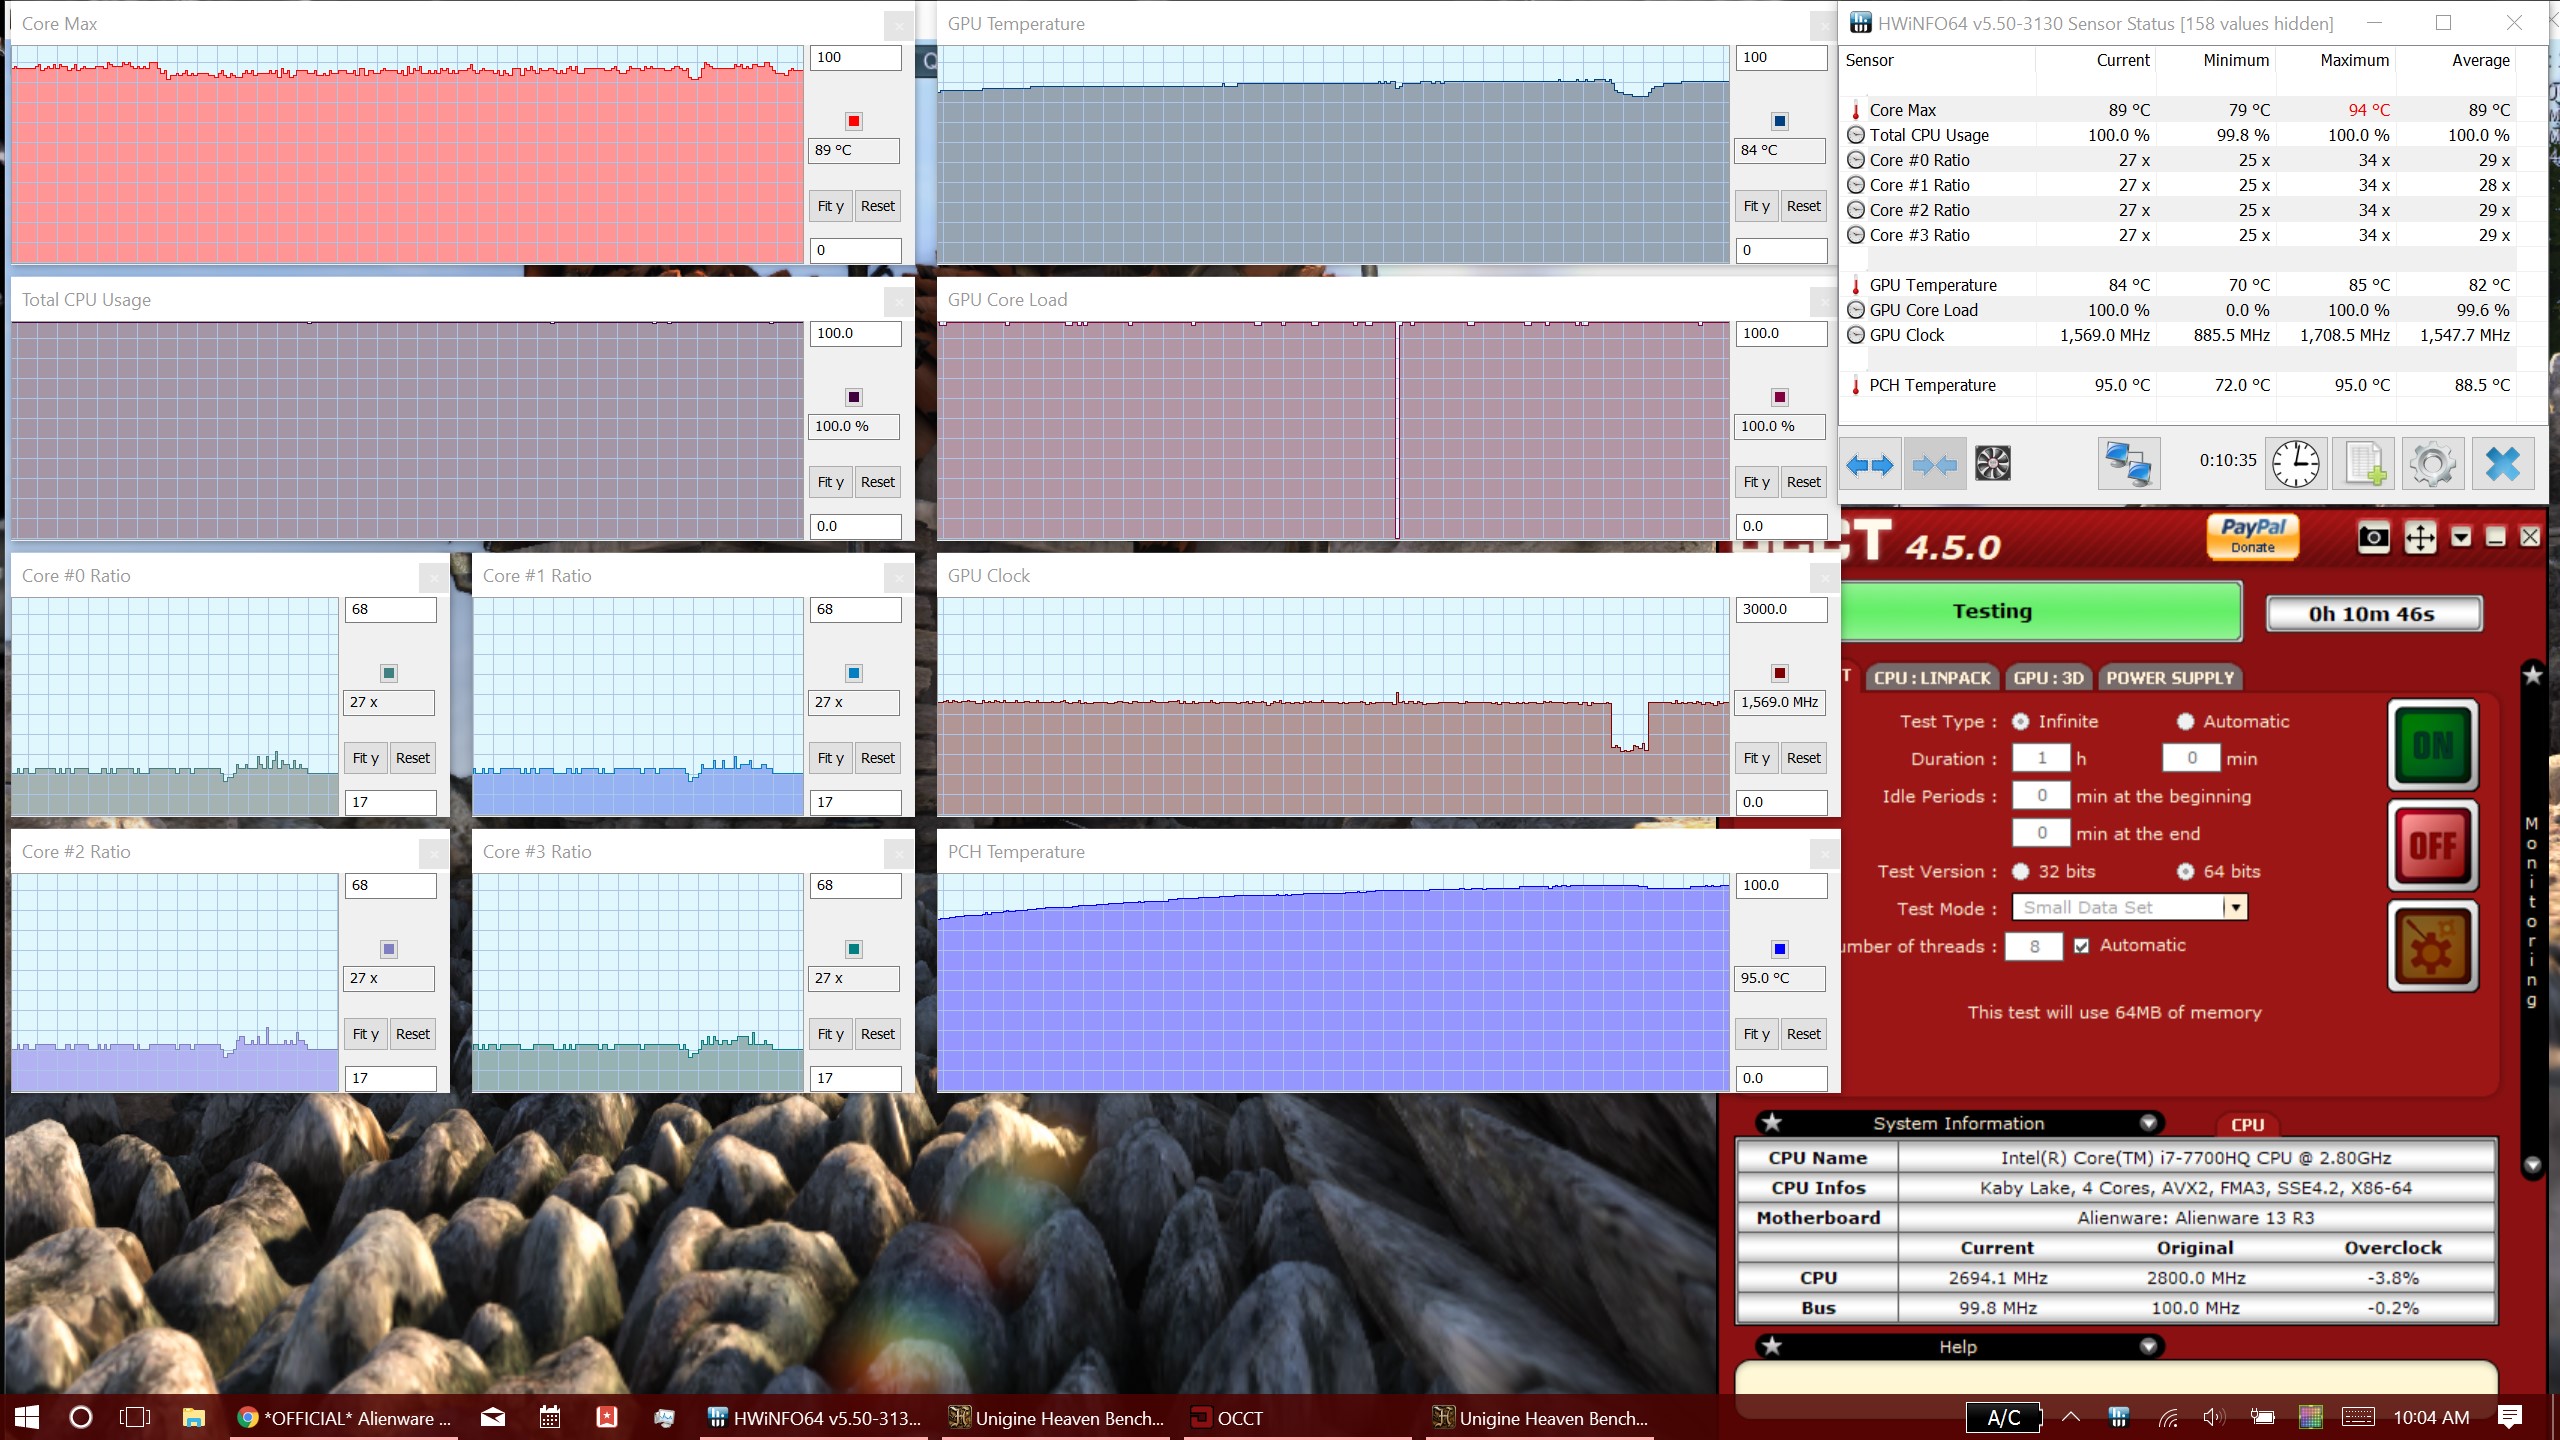Screen dimensions: 2560x1440
Task: Select CPU tab in System Information
Action: (x=2247, y=1124)
